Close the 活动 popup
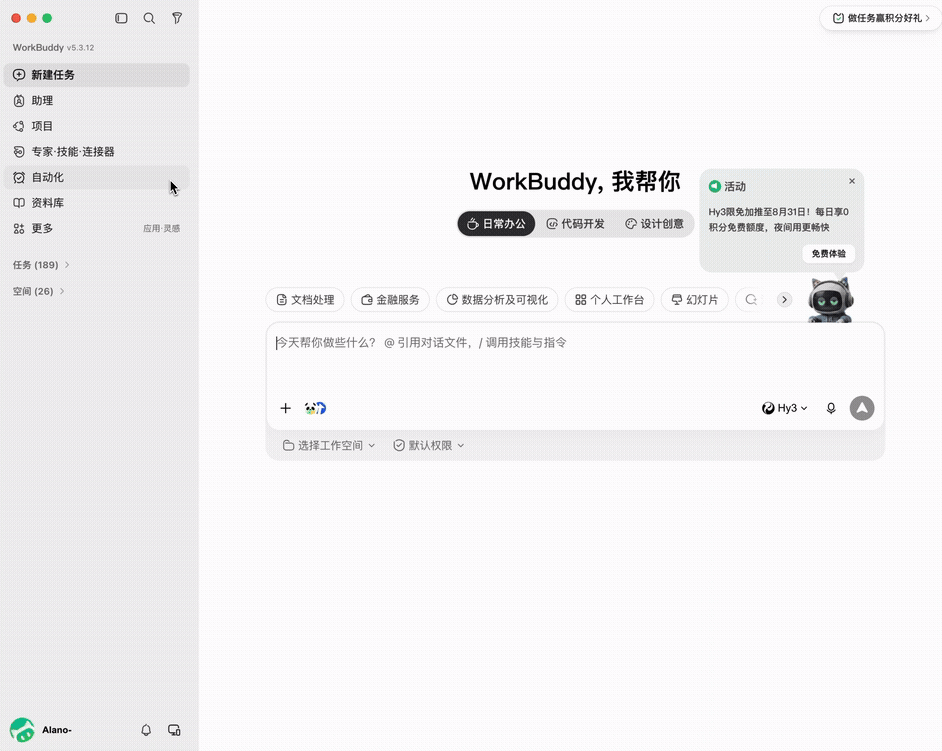This screenshot has height=751, width=942. click(852, 181)
